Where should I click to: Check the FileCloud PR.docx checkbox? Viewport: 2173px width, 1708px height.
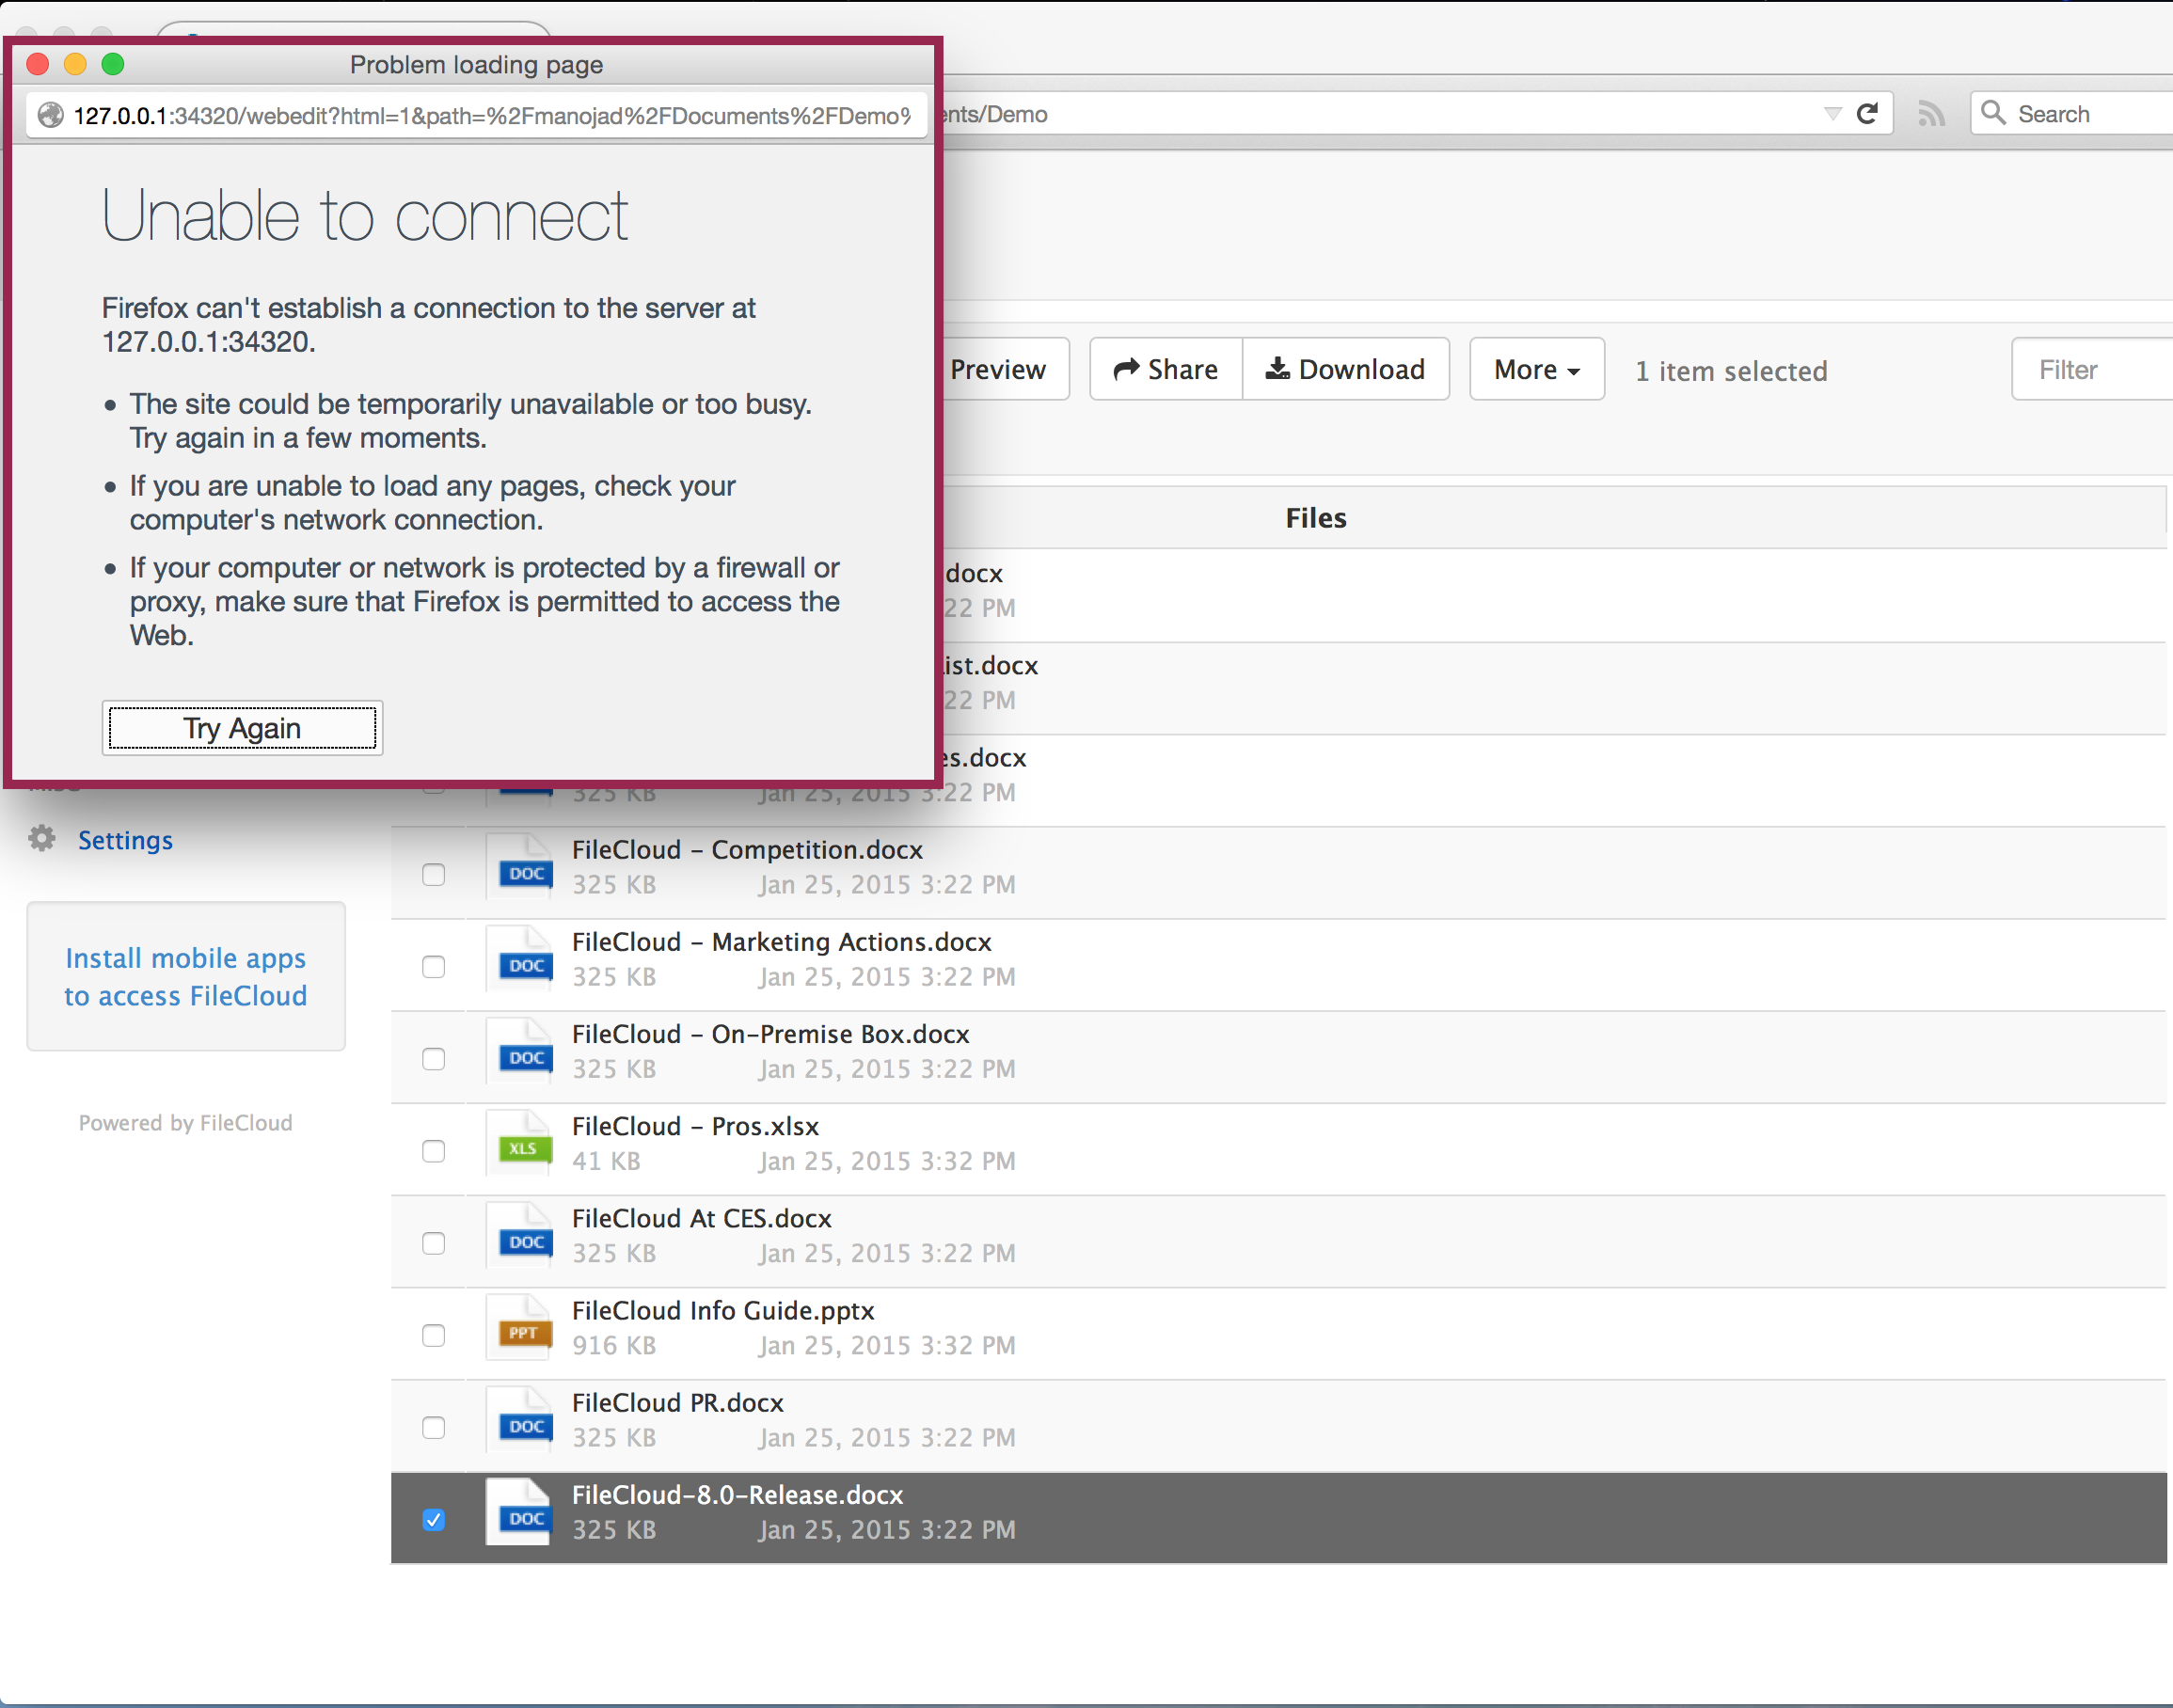click(x=433, y=1427)
